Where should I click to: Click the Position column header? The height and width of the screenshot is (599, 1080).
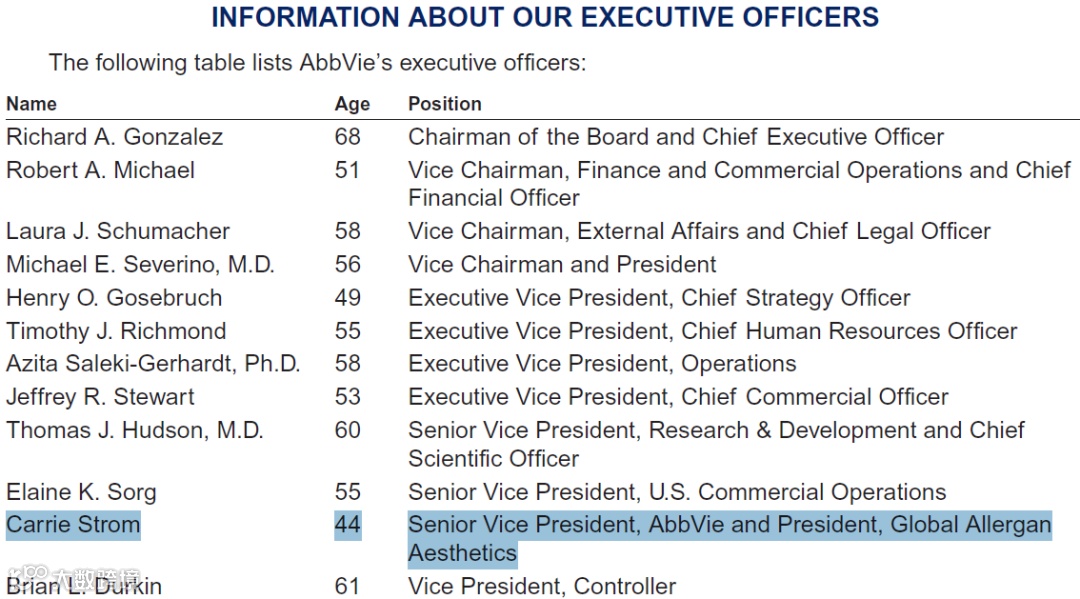[444, 104]
